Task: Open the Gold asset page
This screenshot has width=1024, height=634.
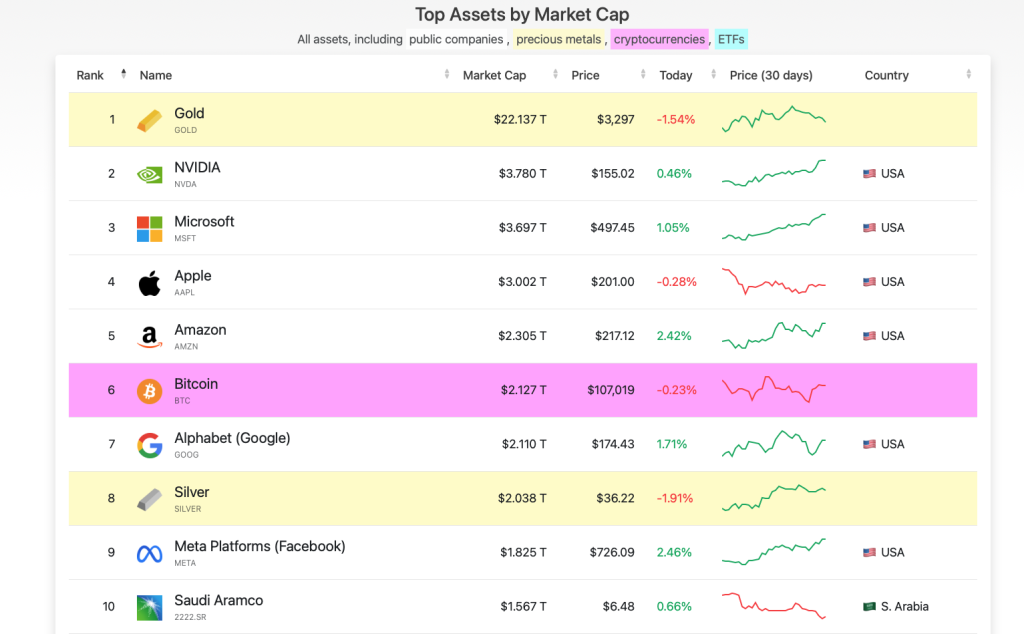Action: click(x=189, y=114)
